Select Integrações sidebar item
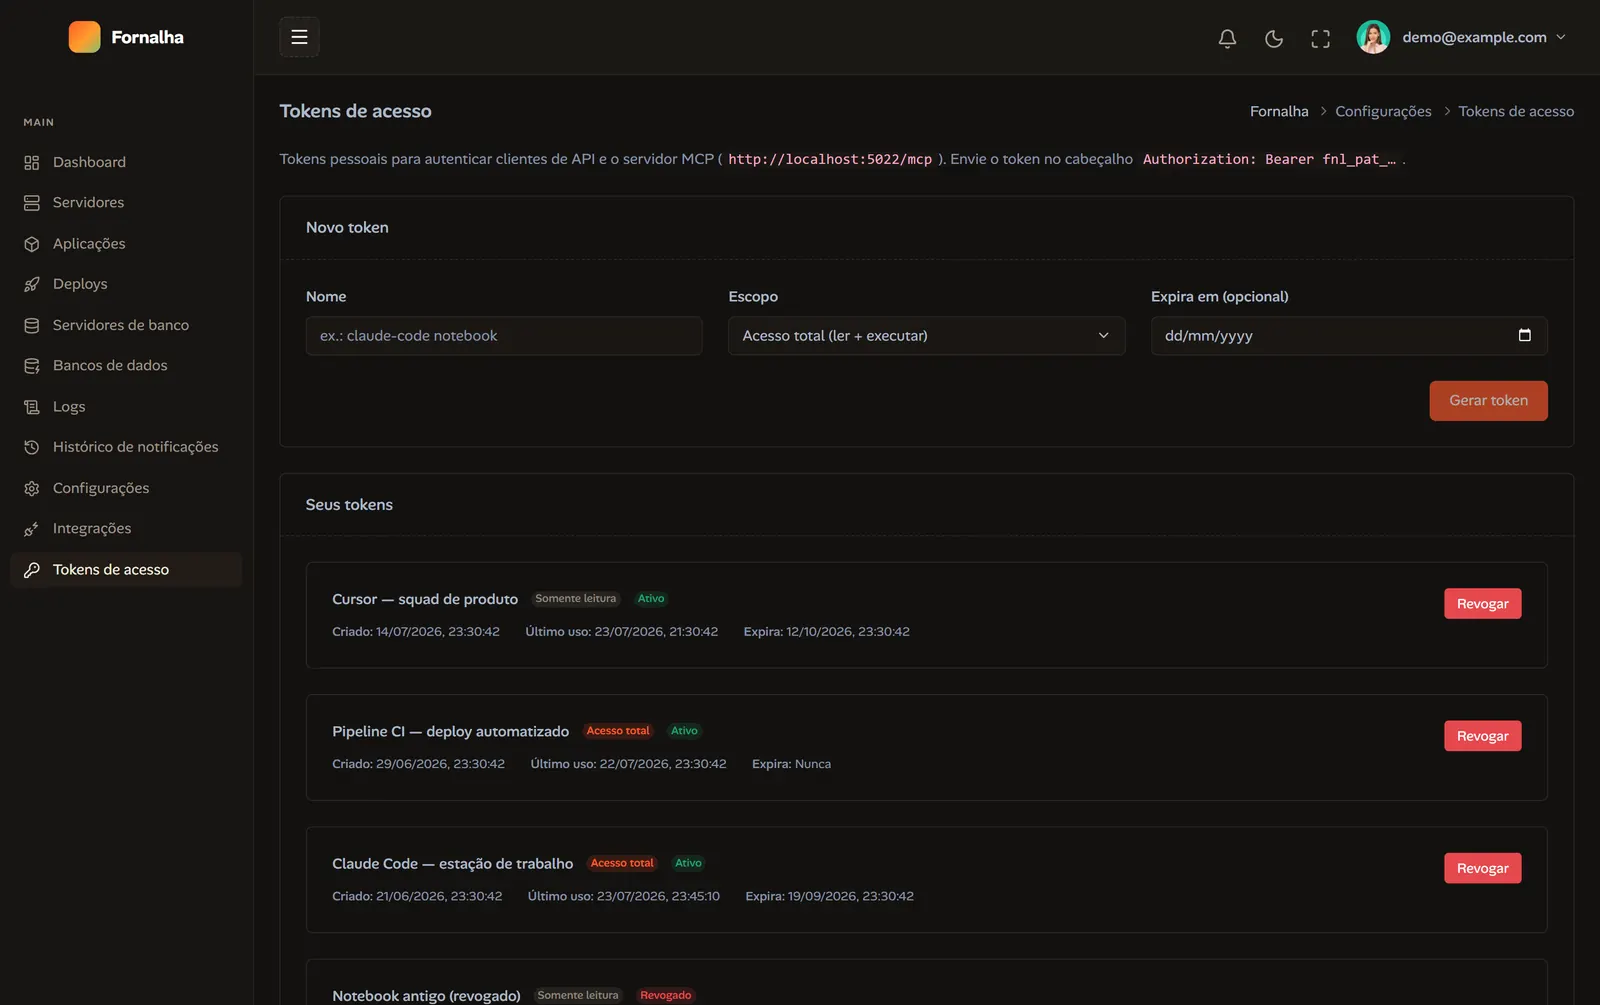 [x=126, y=529]
